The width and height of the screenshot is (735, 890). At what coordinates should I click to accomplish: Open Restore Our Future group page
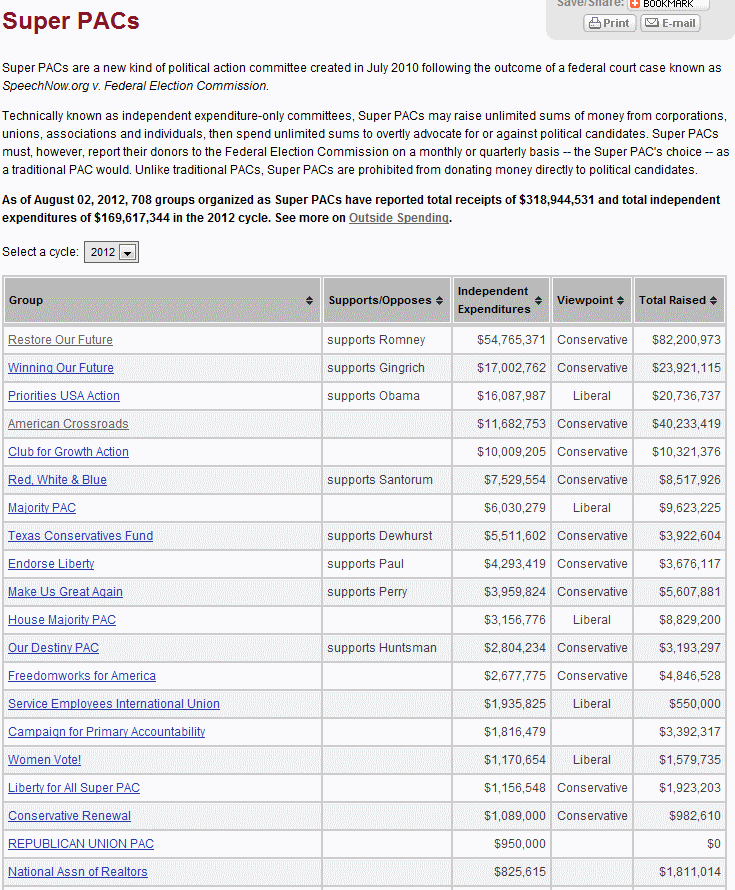(x=60, y=340)
